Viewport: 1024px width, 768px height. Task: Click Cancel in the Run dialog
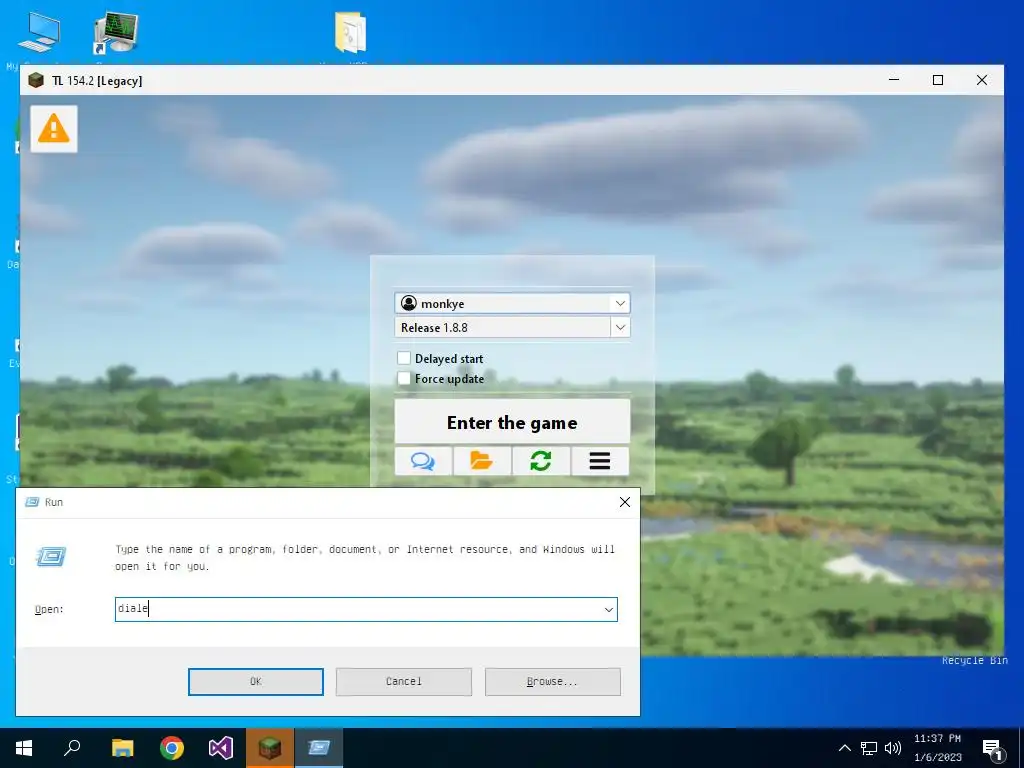pos(404,681)
